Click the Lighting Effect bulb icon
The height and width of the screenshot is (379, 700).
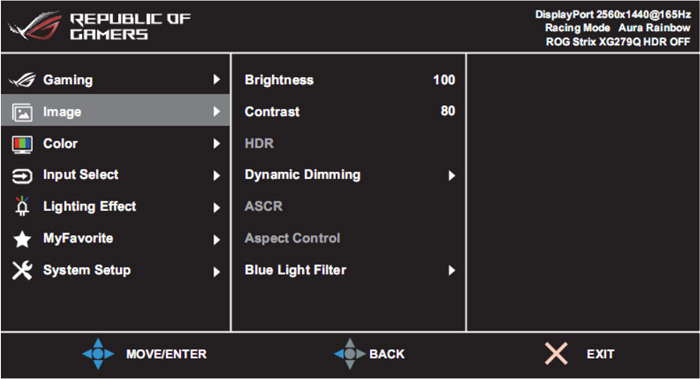(x=22, y=206)
